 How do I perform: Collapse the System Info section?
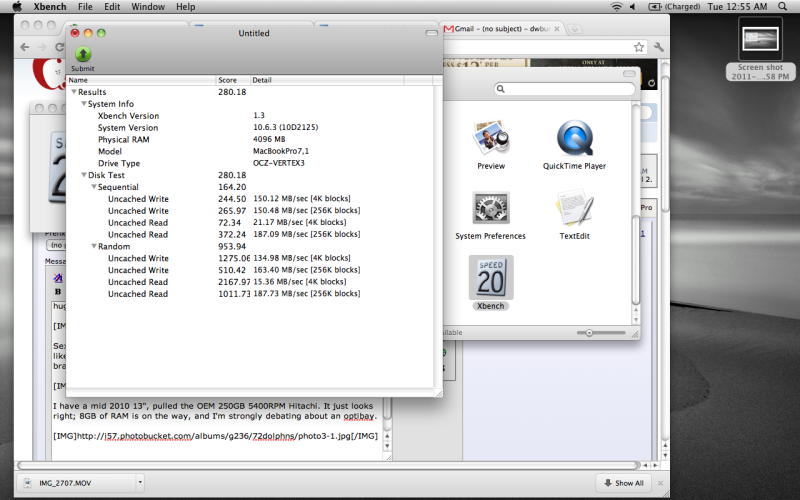84,104
